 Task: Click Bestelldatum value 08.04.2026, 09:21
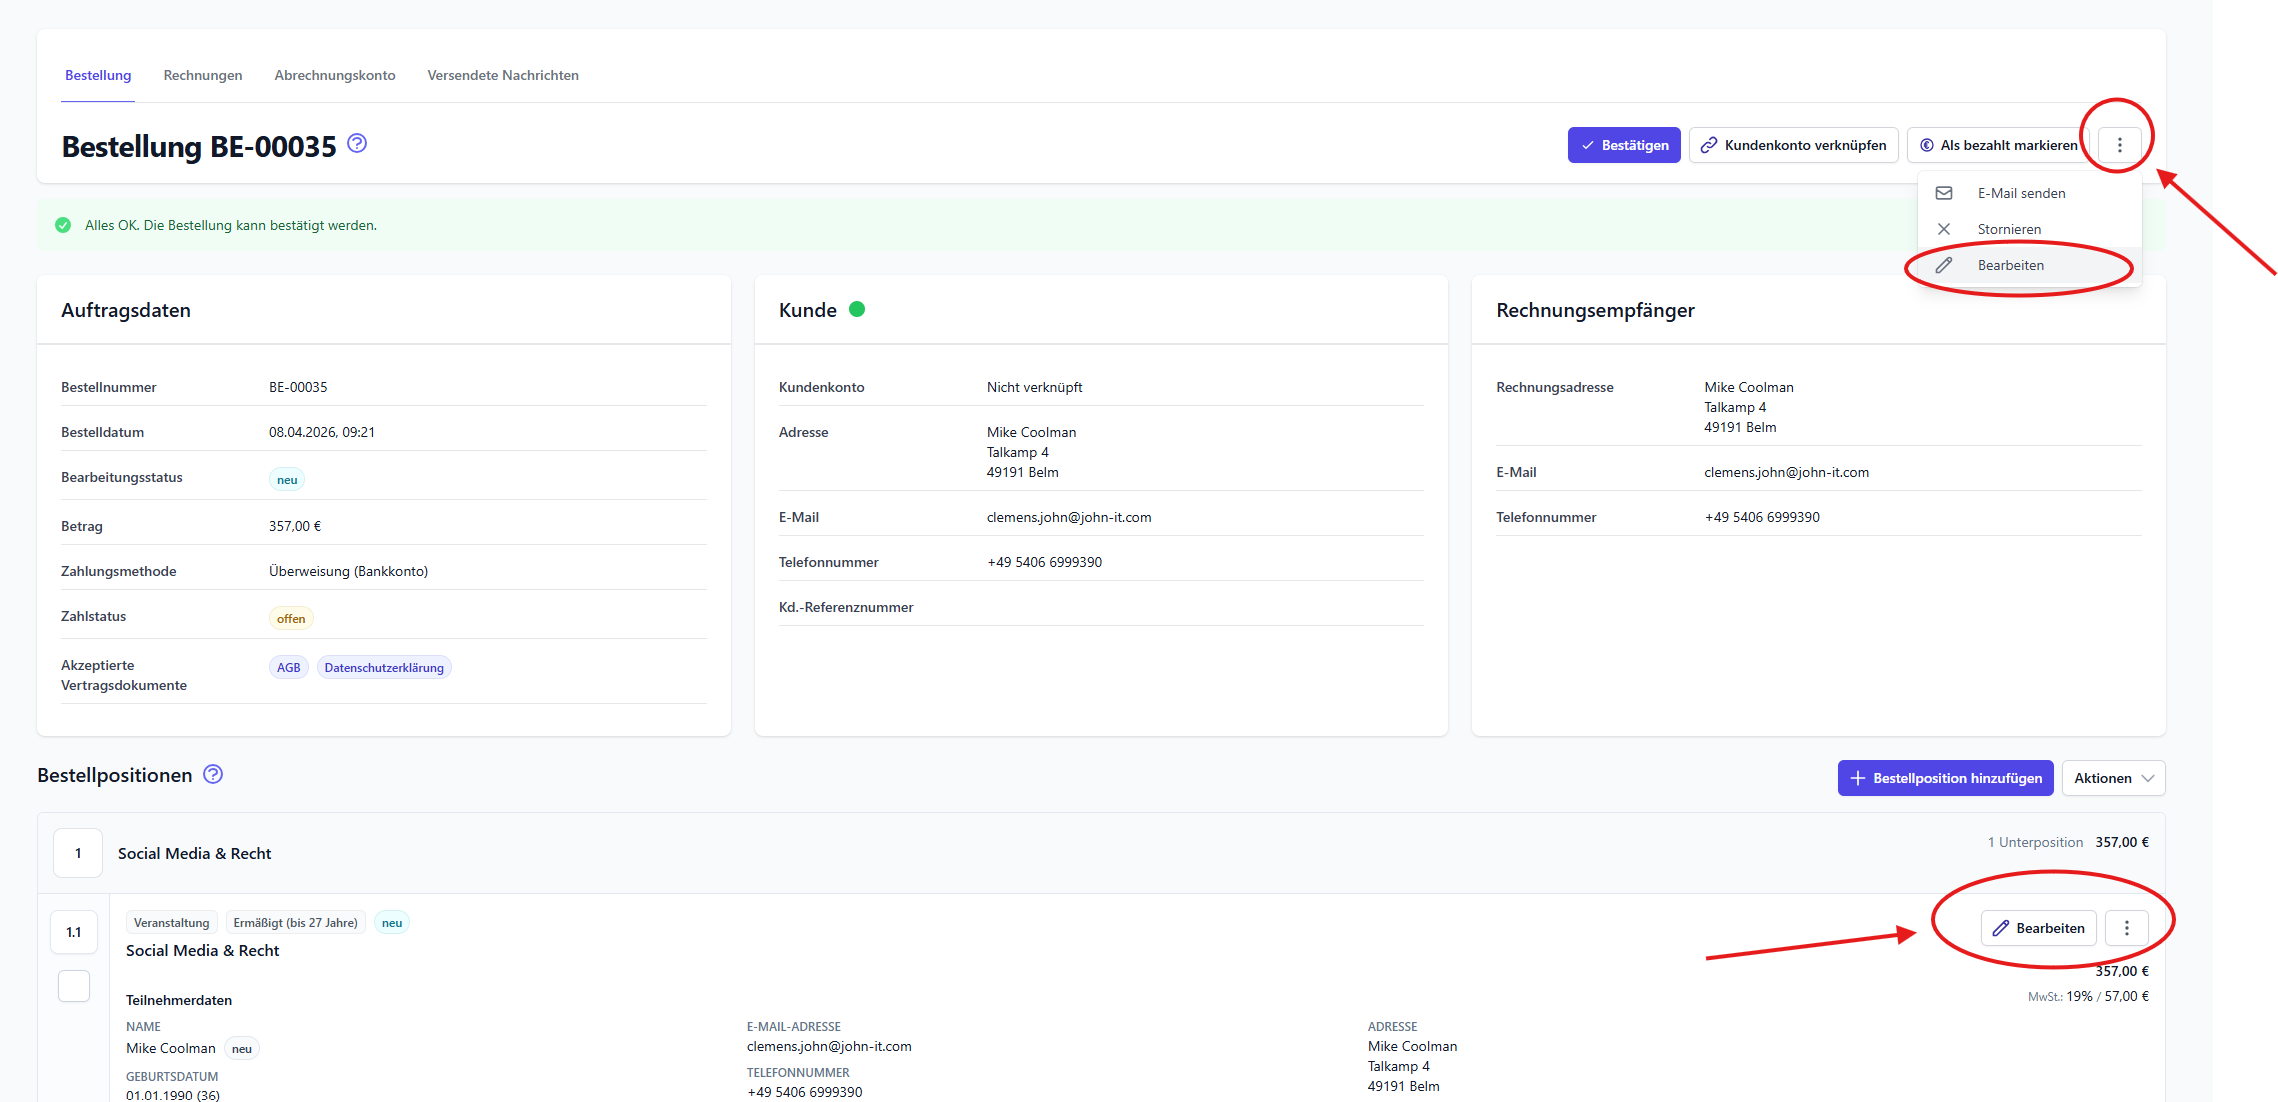[x=322, y=432]
